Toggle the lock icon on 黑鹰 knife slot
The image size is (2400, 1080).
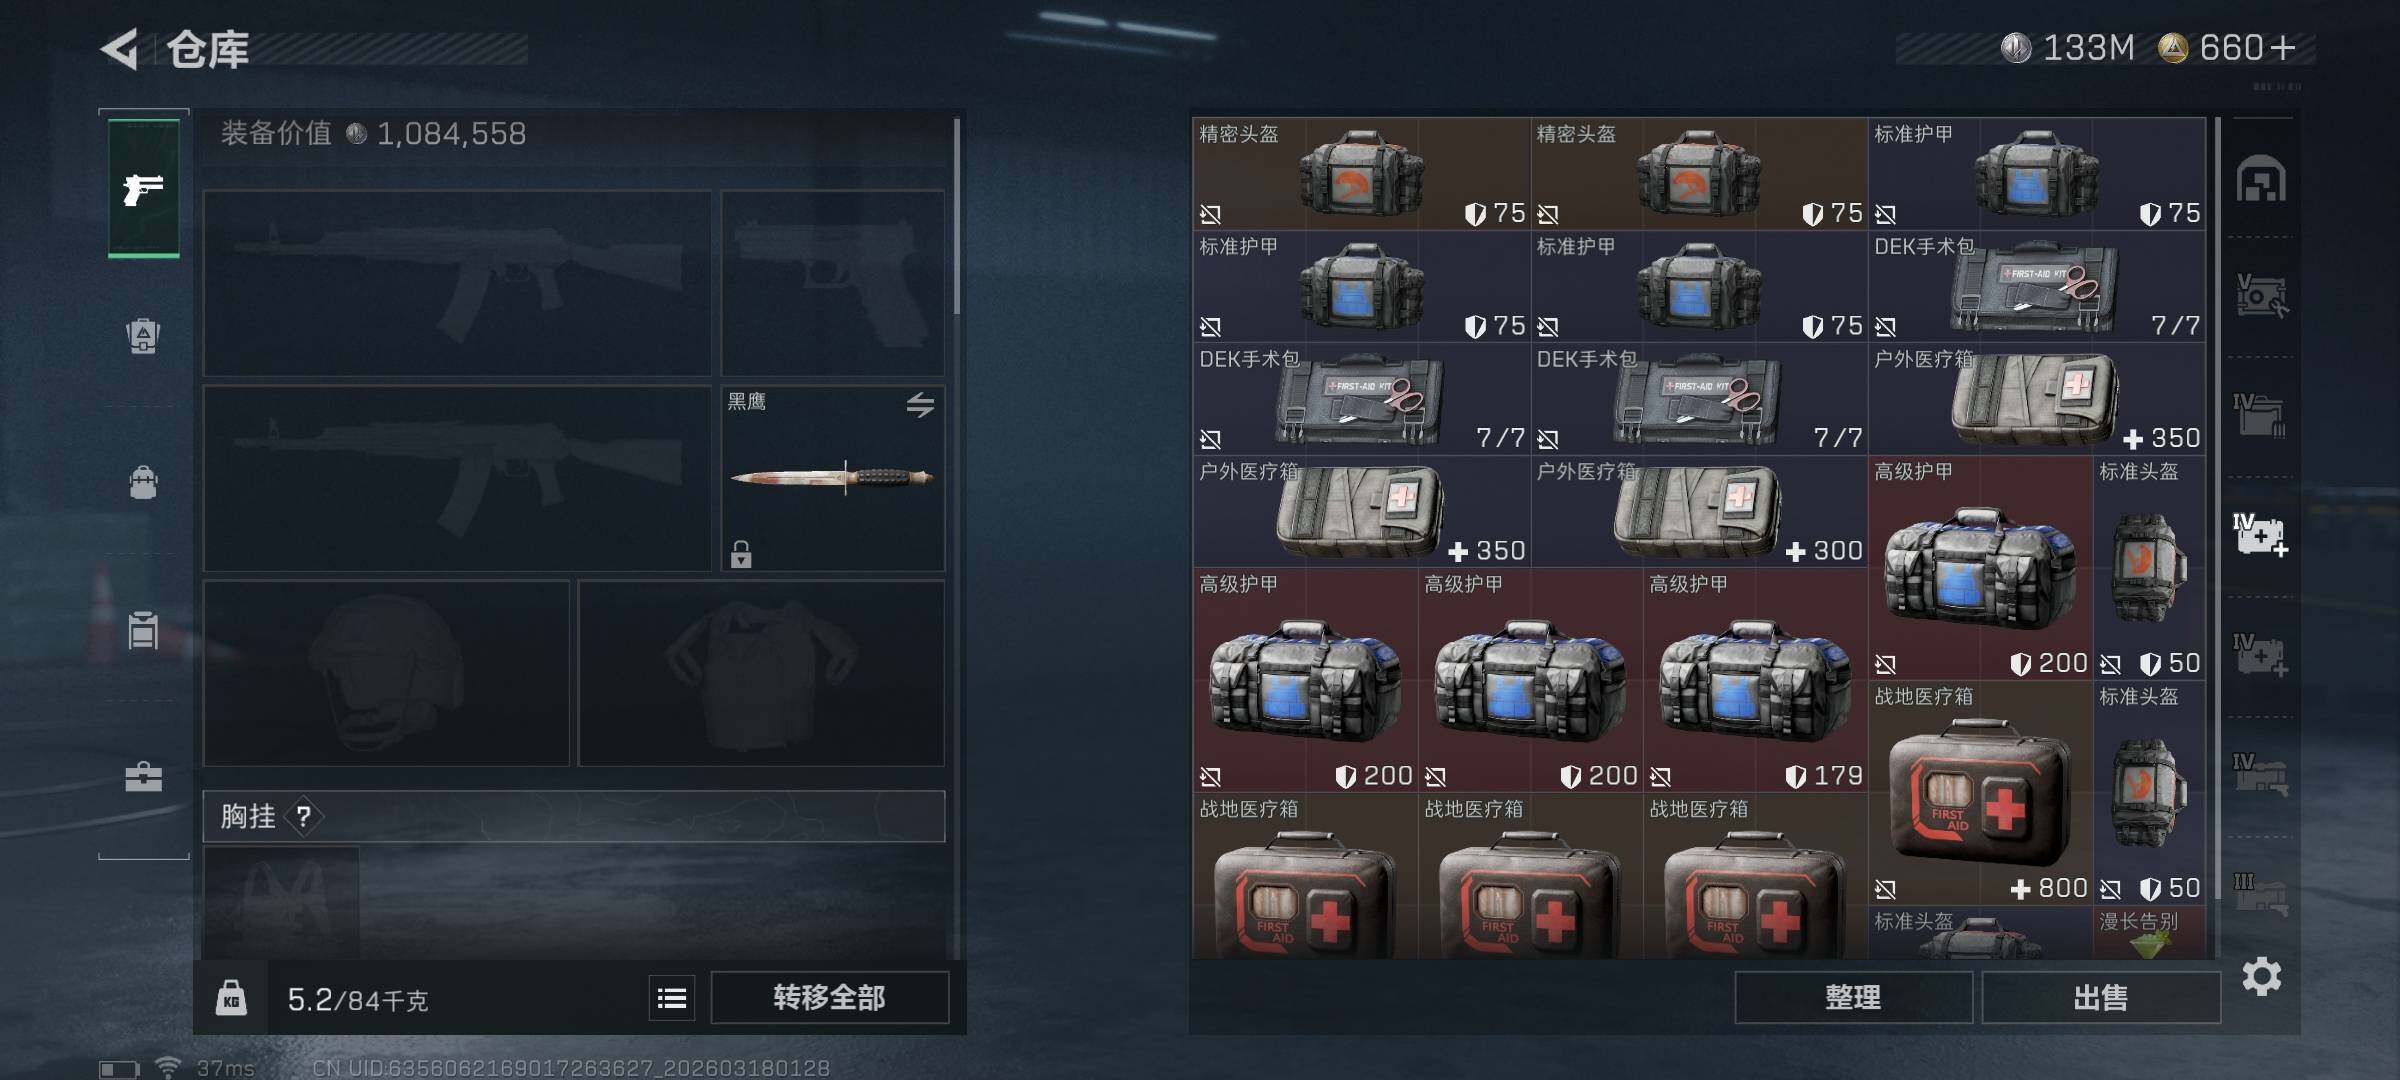coord(741,554)
